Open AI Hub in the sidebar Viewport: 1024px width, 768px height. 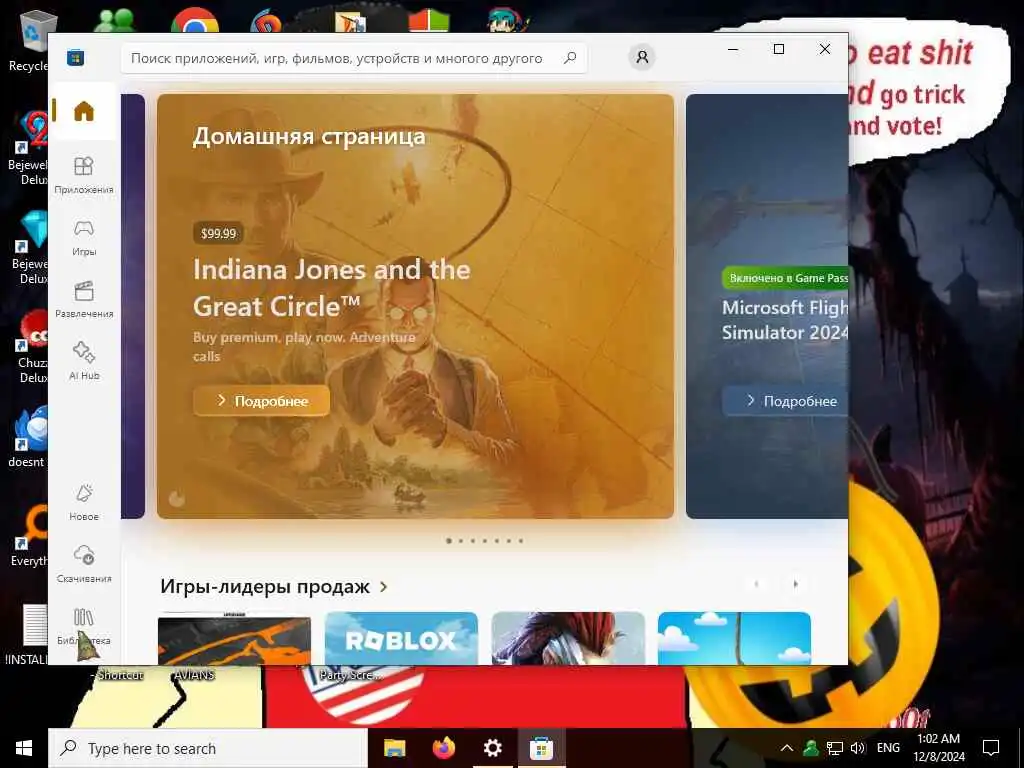[x=84, y=361]
